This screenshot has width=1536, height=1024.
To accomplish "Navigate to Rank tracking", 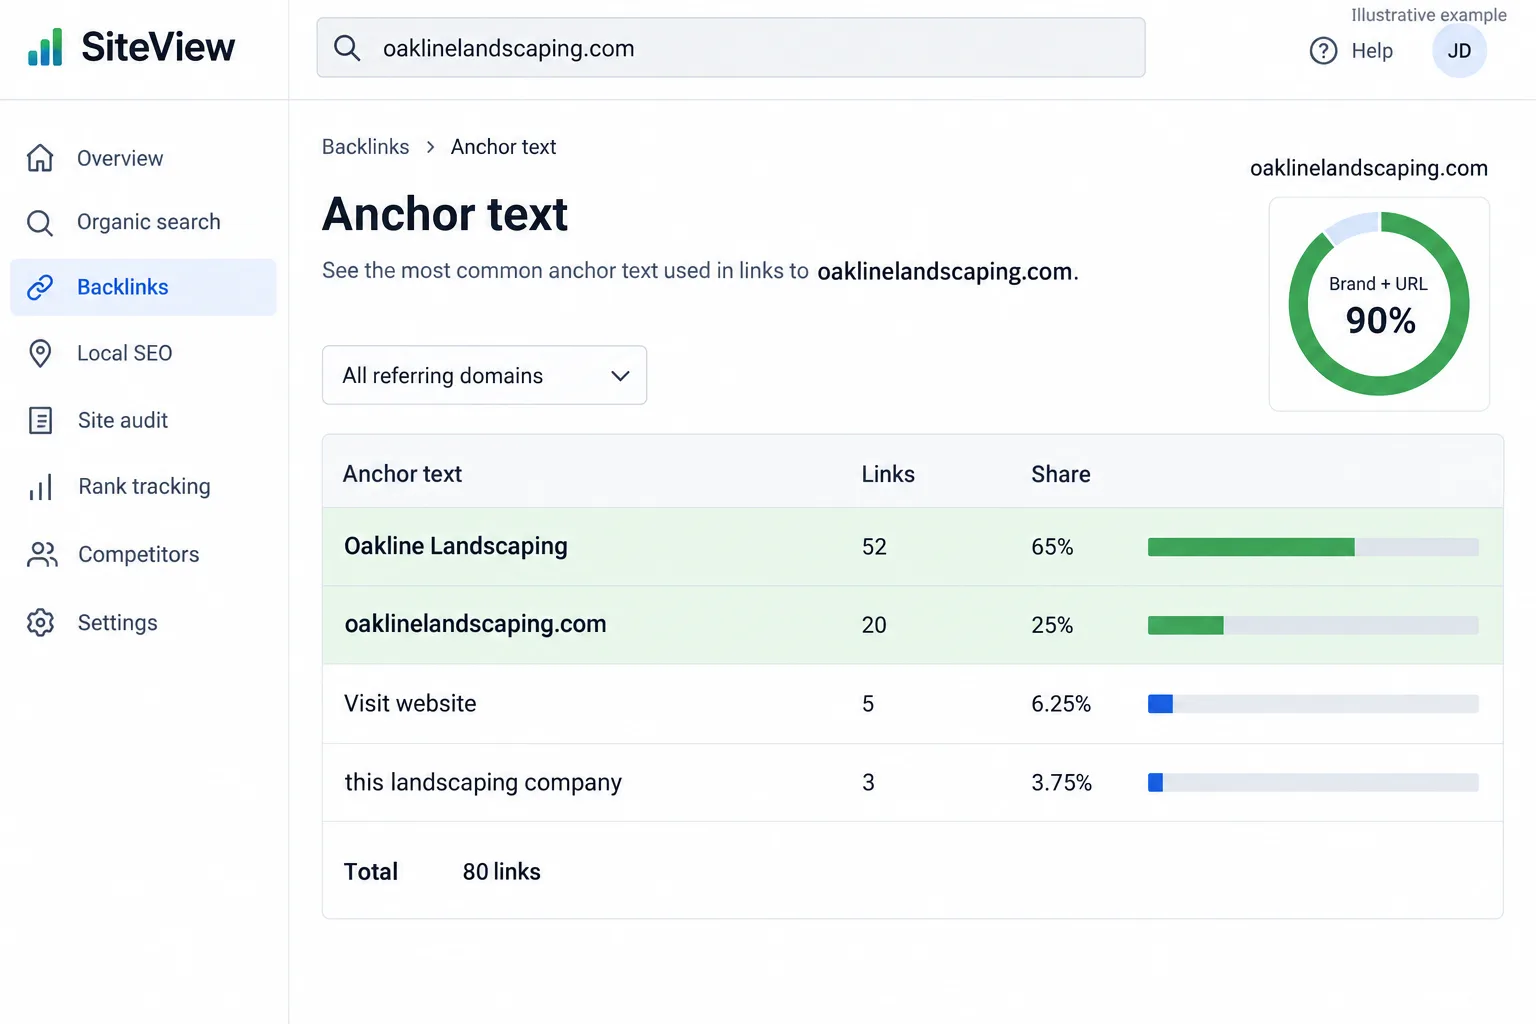I will [x=143, y=487].
